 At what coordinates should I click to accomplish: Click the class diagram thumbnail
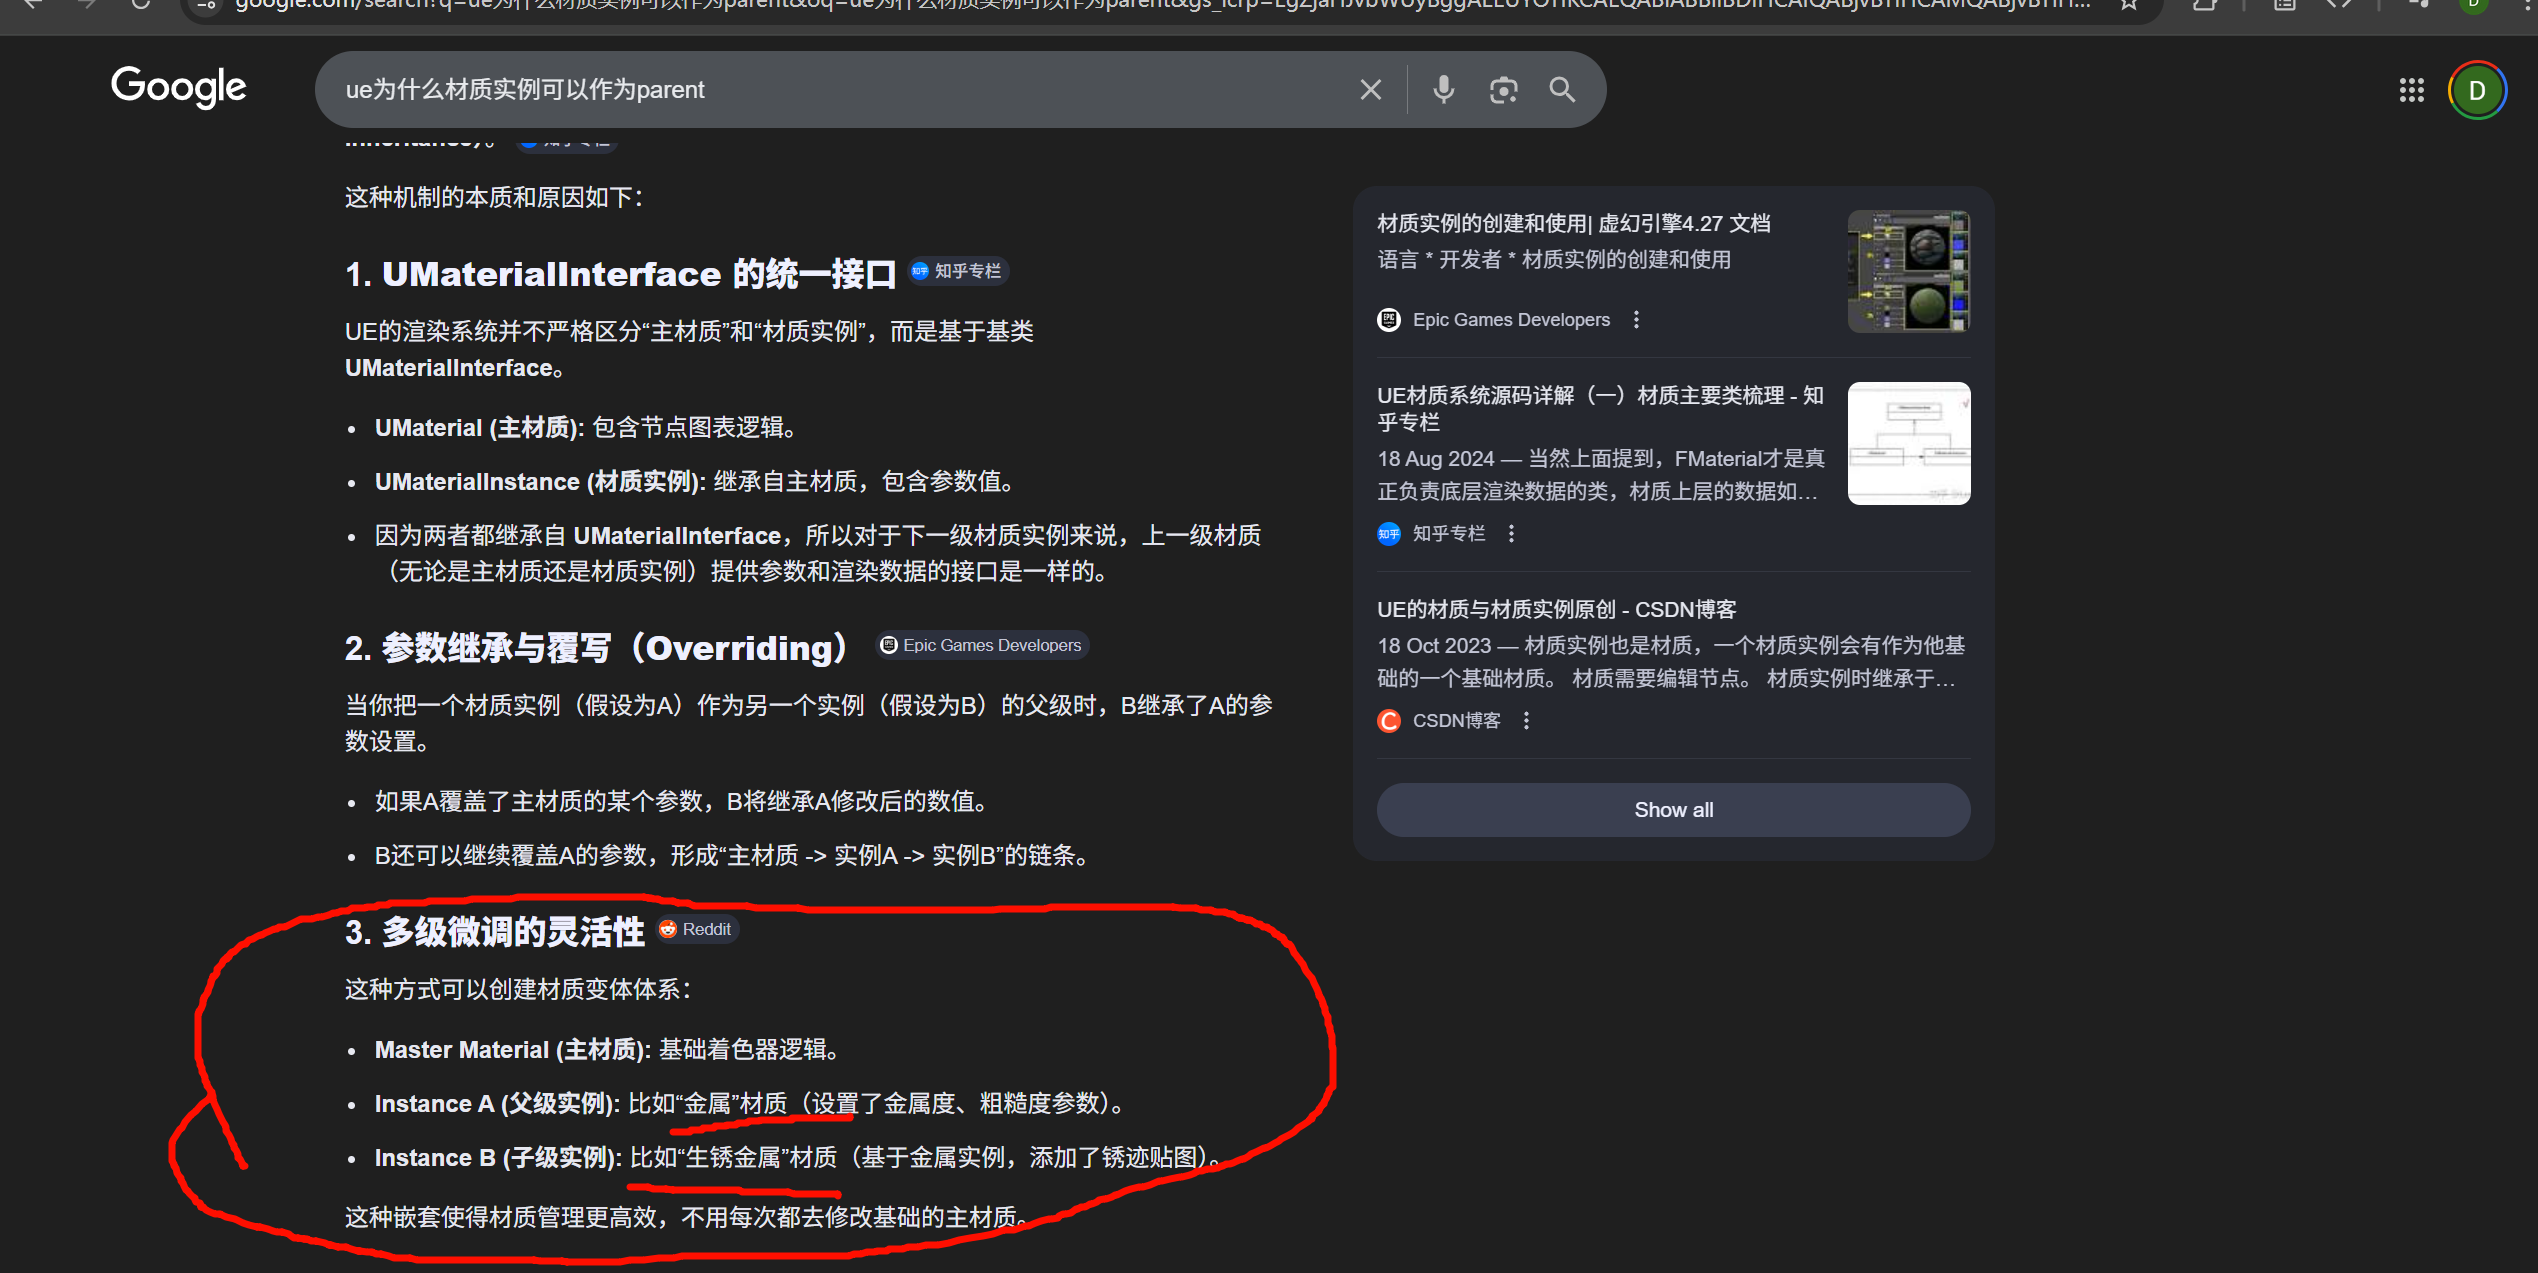click(1908, 443)
